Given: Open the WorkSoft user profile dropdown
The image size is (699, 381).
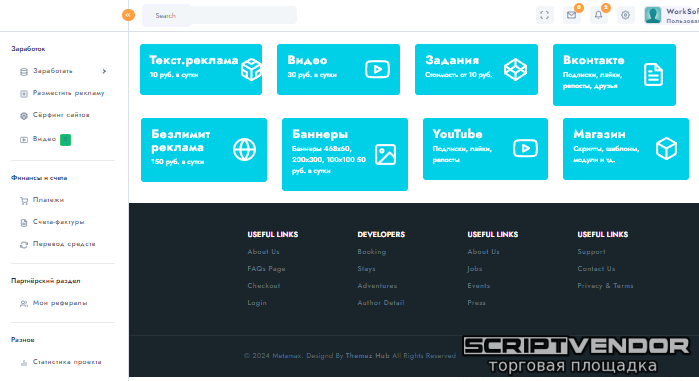Looking at the screenshot, I should point(671,15).
